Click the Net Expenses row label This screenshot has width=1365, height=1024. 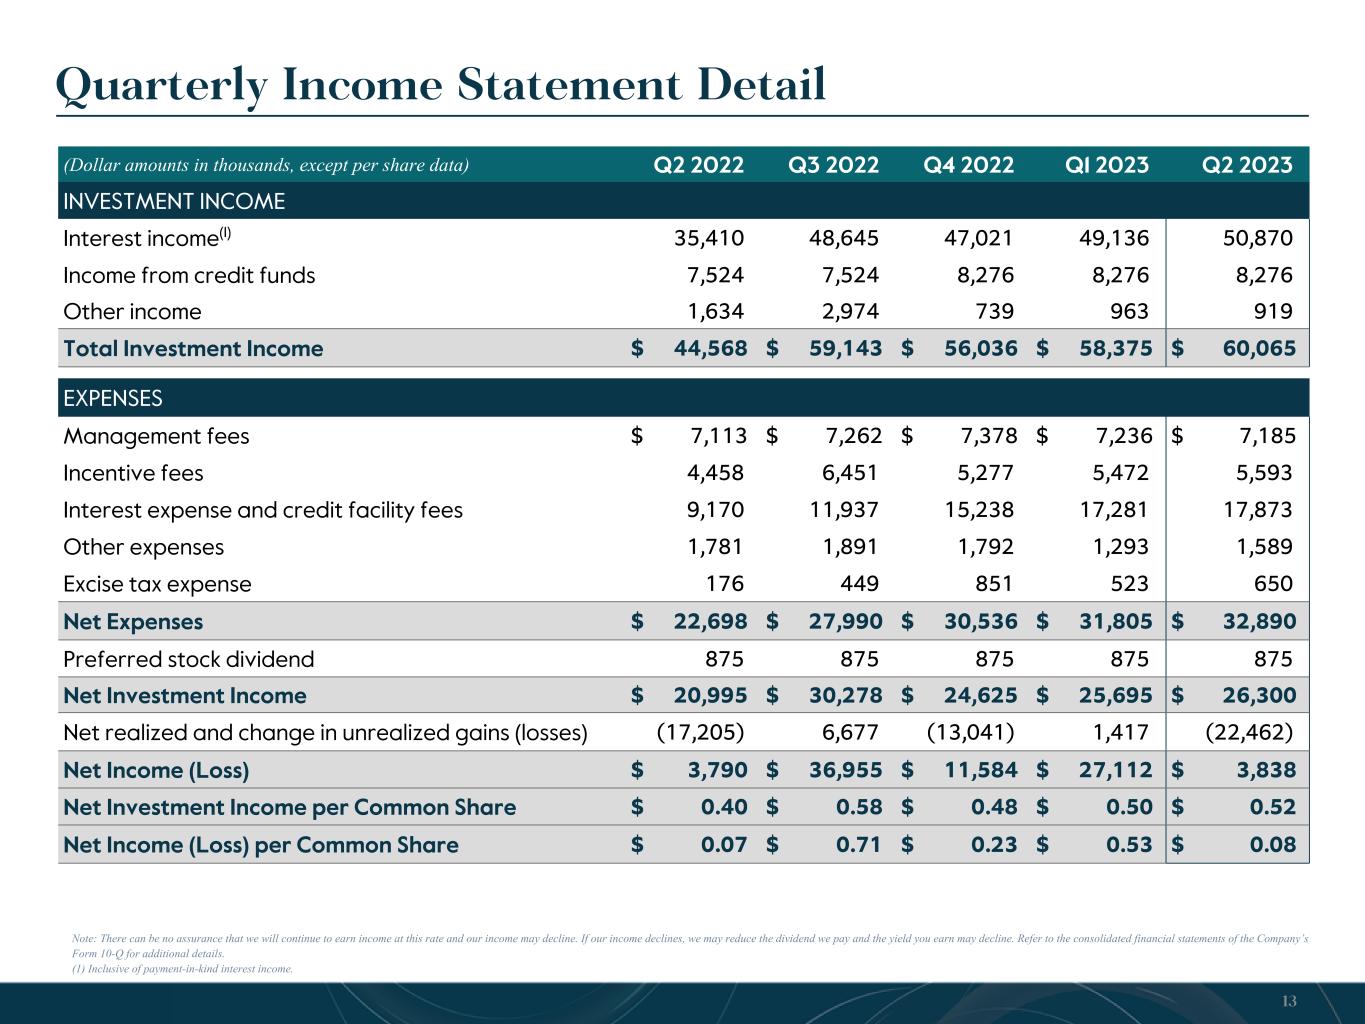(133, 622)
